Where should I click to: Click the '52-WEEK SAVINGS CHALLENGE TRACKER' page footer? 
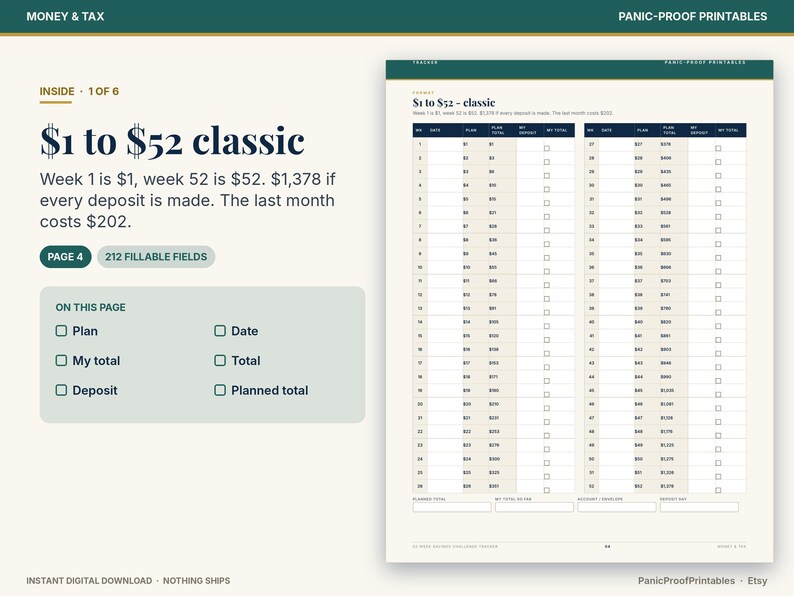(x=455, y=546)
